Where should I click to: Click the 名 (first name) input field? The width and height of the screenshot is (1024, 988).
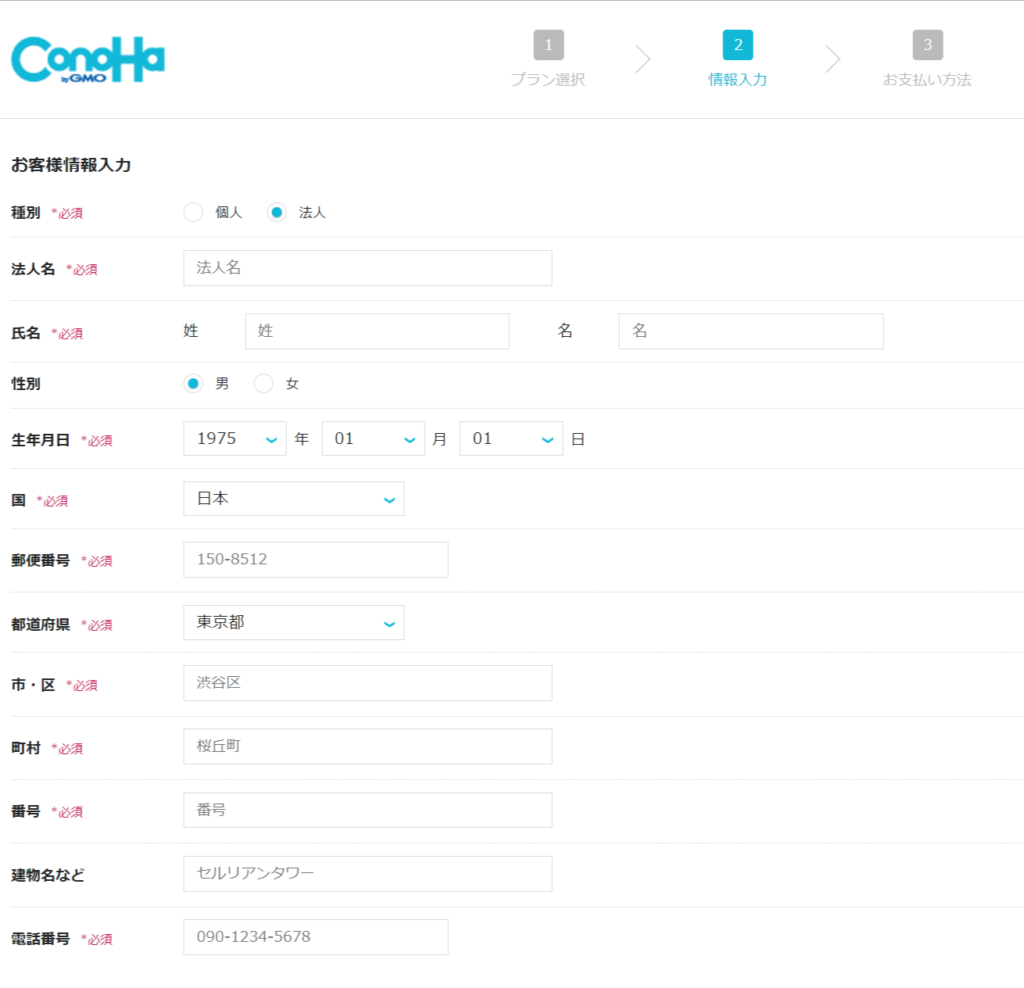tap(750, 331)
